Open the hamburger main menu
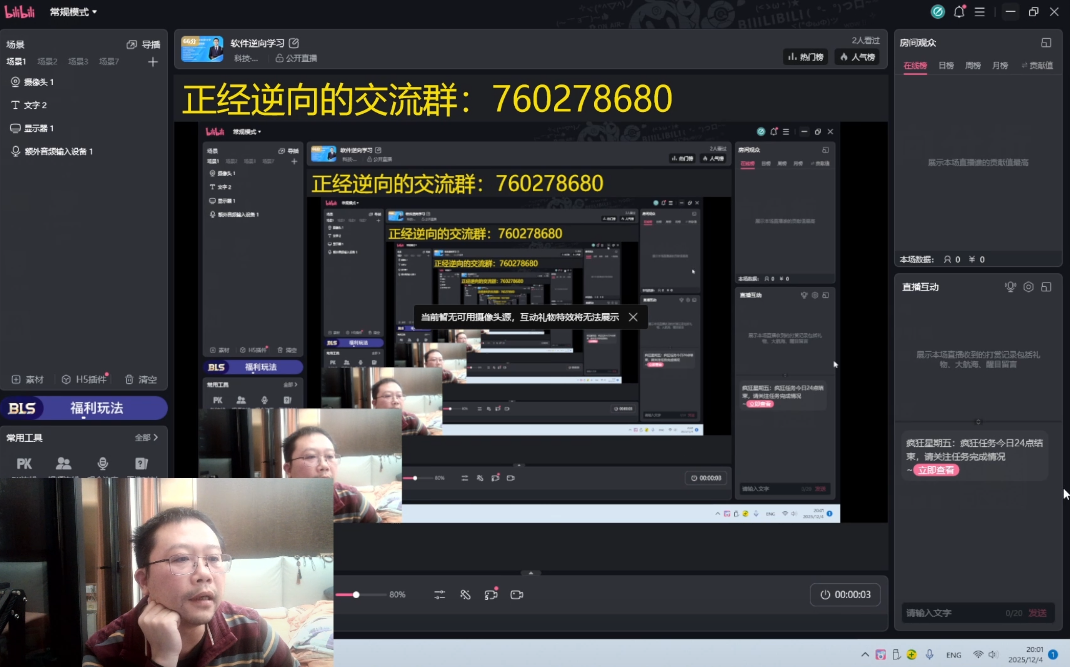The height and width of the screenshot is (667, 1070). click(980, 12)
